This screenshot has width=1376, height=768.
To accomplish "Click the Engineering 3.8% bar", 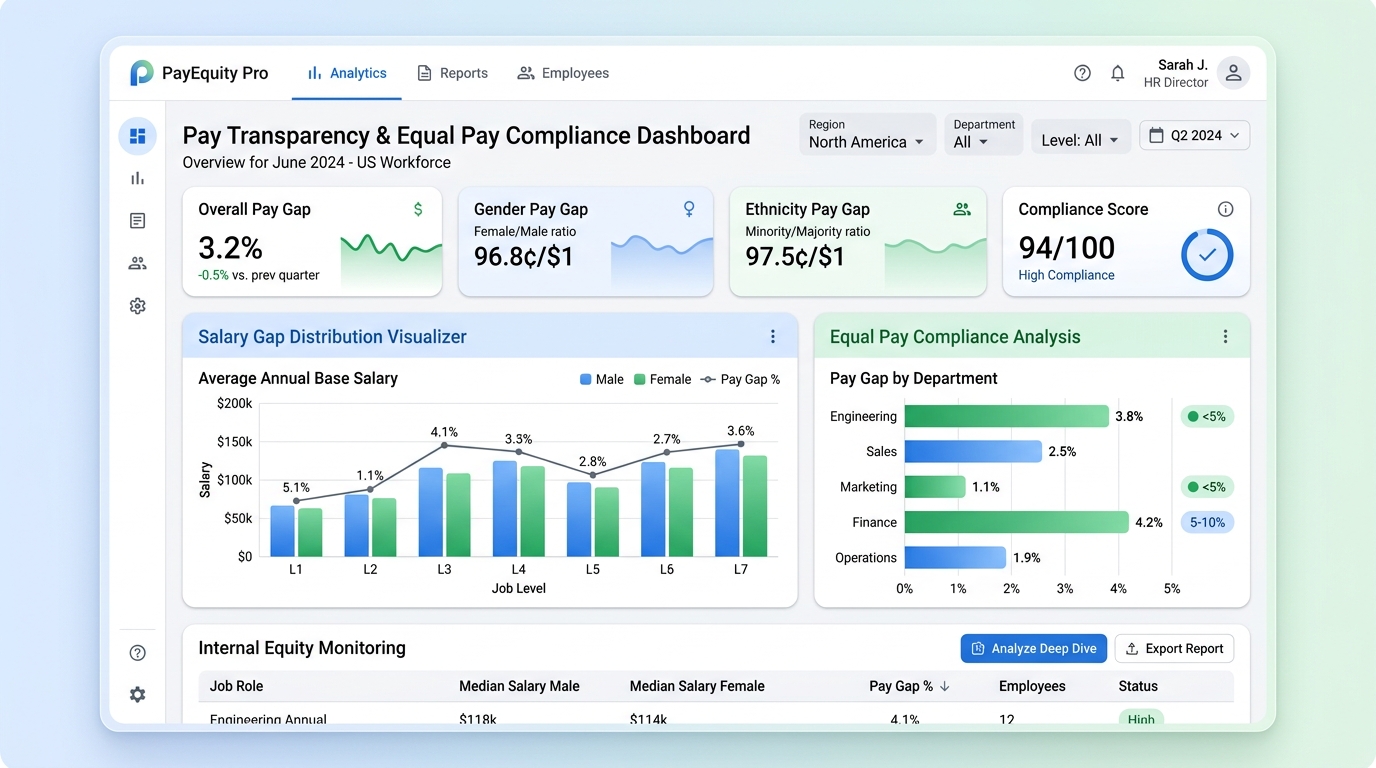I will click(x=1007, y=416).
